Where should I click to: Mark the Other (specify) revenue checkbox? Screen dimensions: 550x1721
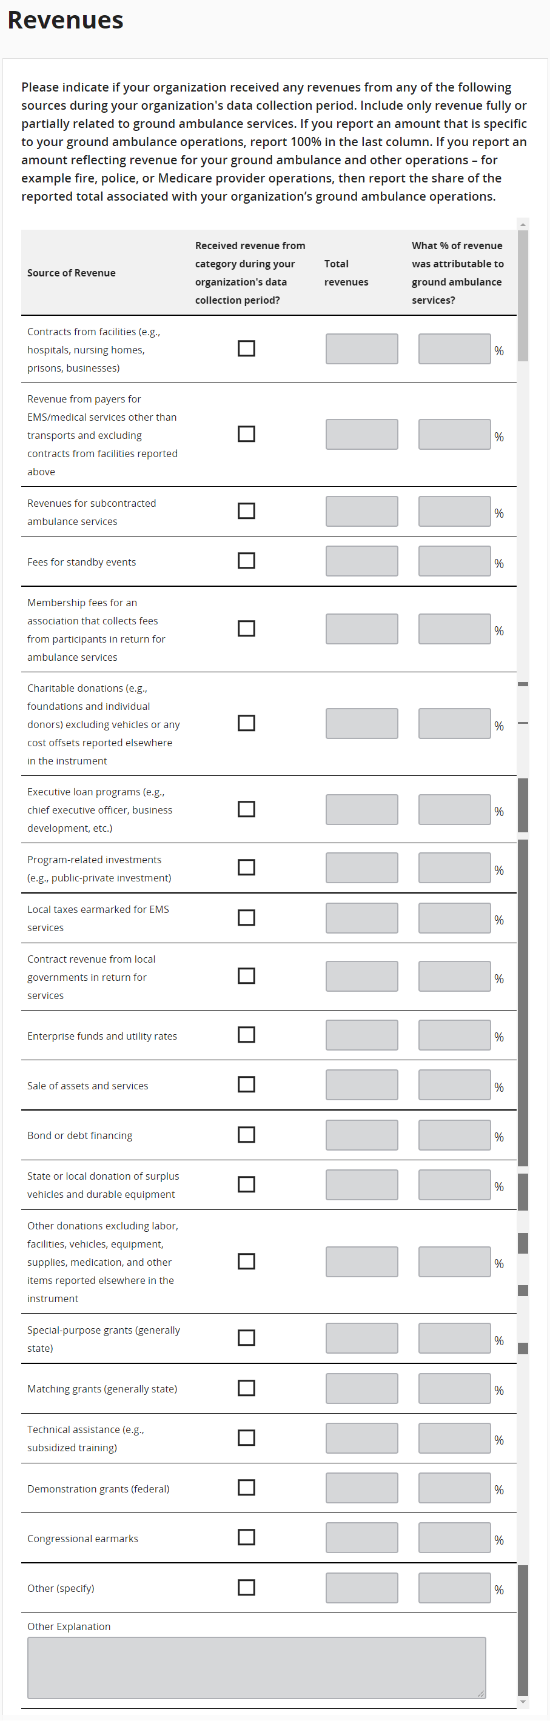[x=246, y=1587]
